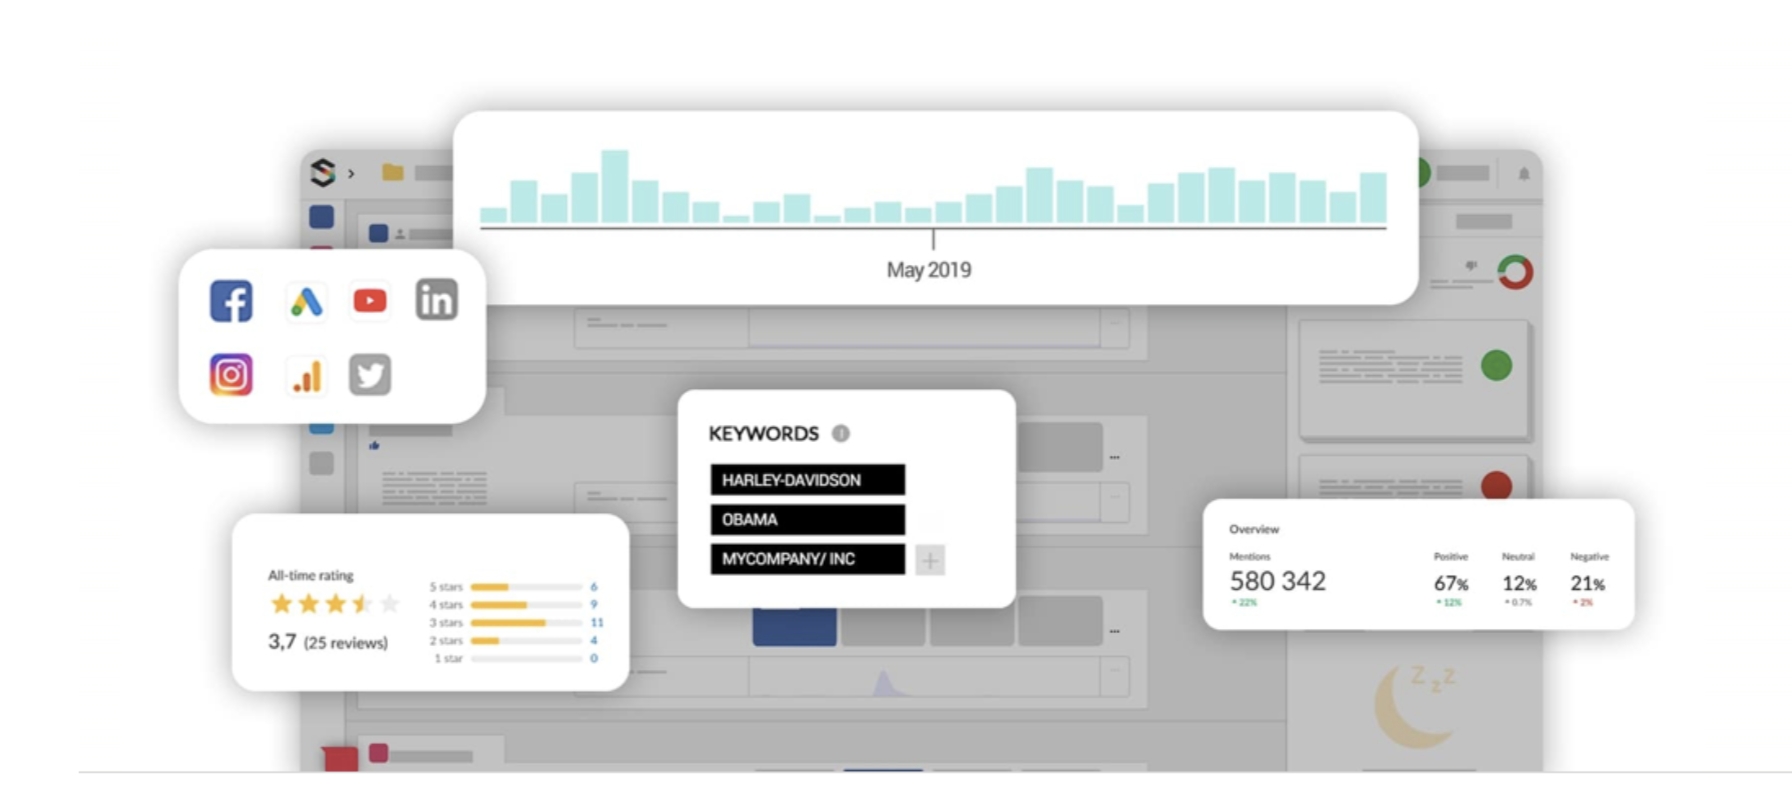The height and width of the screenshot is (786, 1792).
Task: Click the 2 stars rating row
Action: [x=514, y=641]
